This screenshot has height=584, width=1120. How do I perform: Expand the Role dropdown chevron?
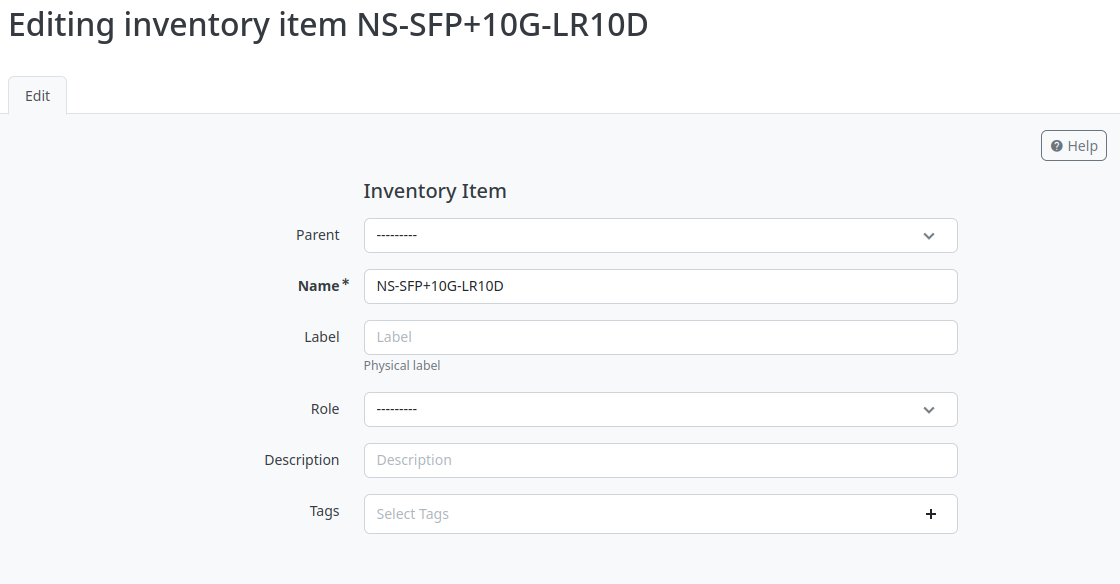pos(928,410)
